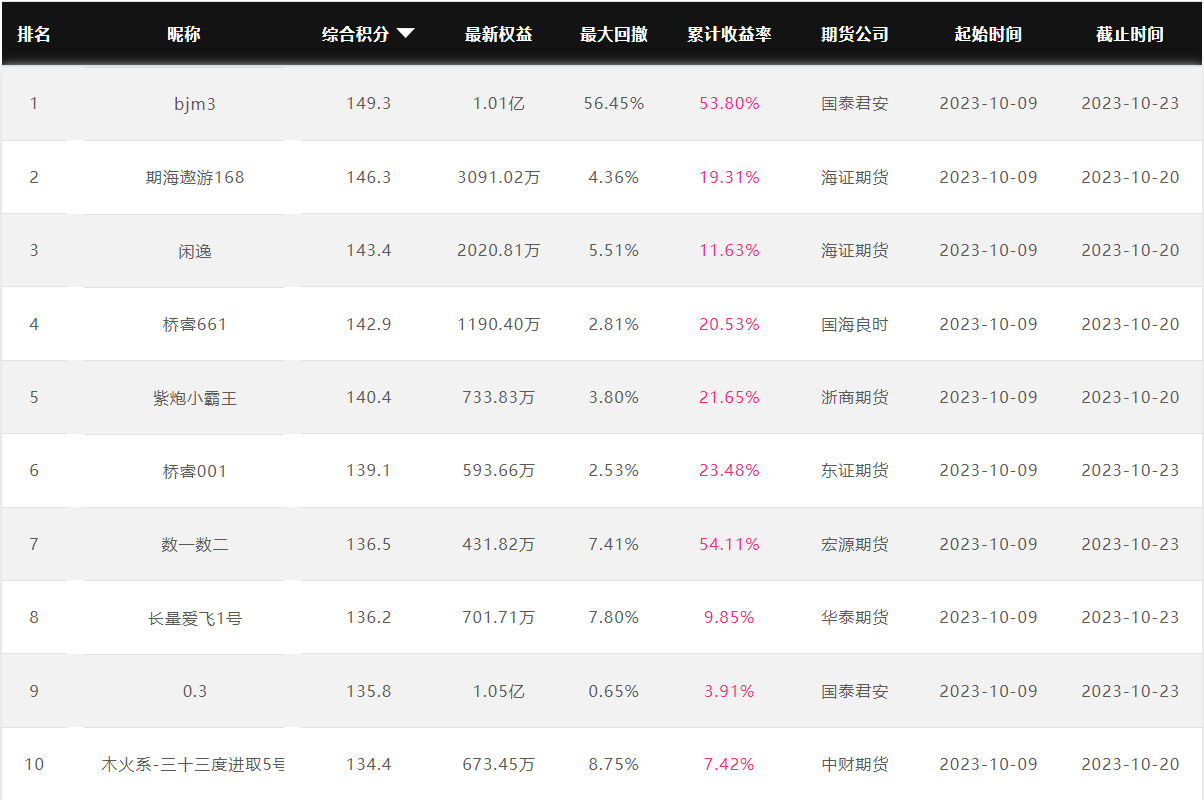Open the 桥睿661 nickname entry

click(x=195, y=324)
